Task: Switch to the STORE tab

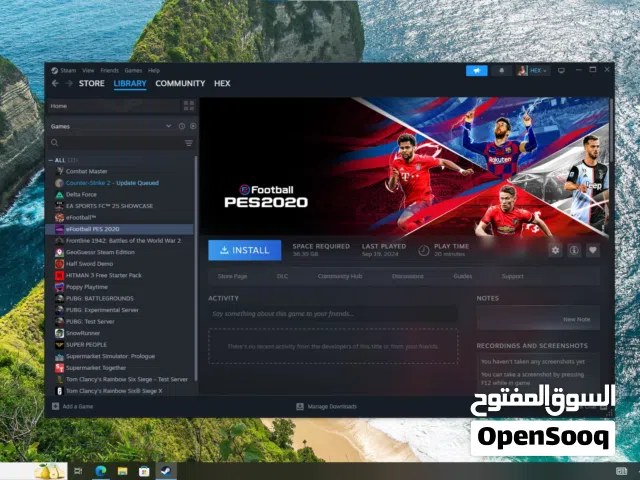Action: coord(91,83)
